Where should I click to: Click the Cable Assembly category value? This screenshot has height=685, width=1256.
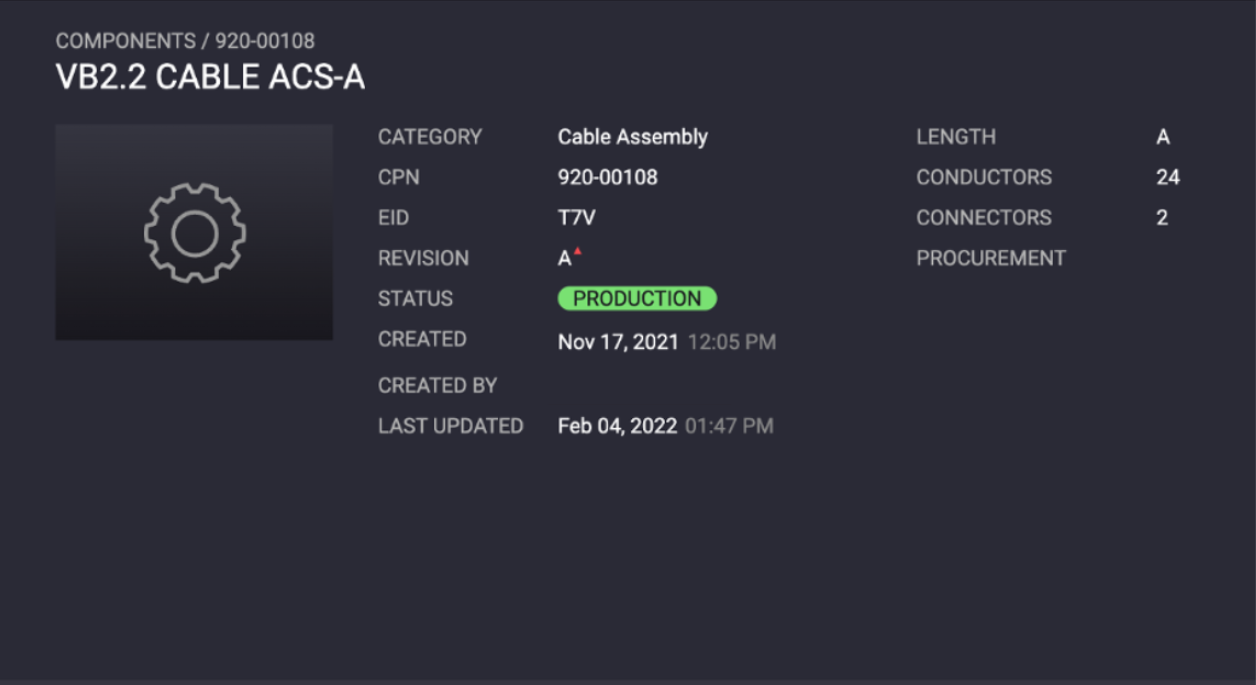click(x=632, y=137)
